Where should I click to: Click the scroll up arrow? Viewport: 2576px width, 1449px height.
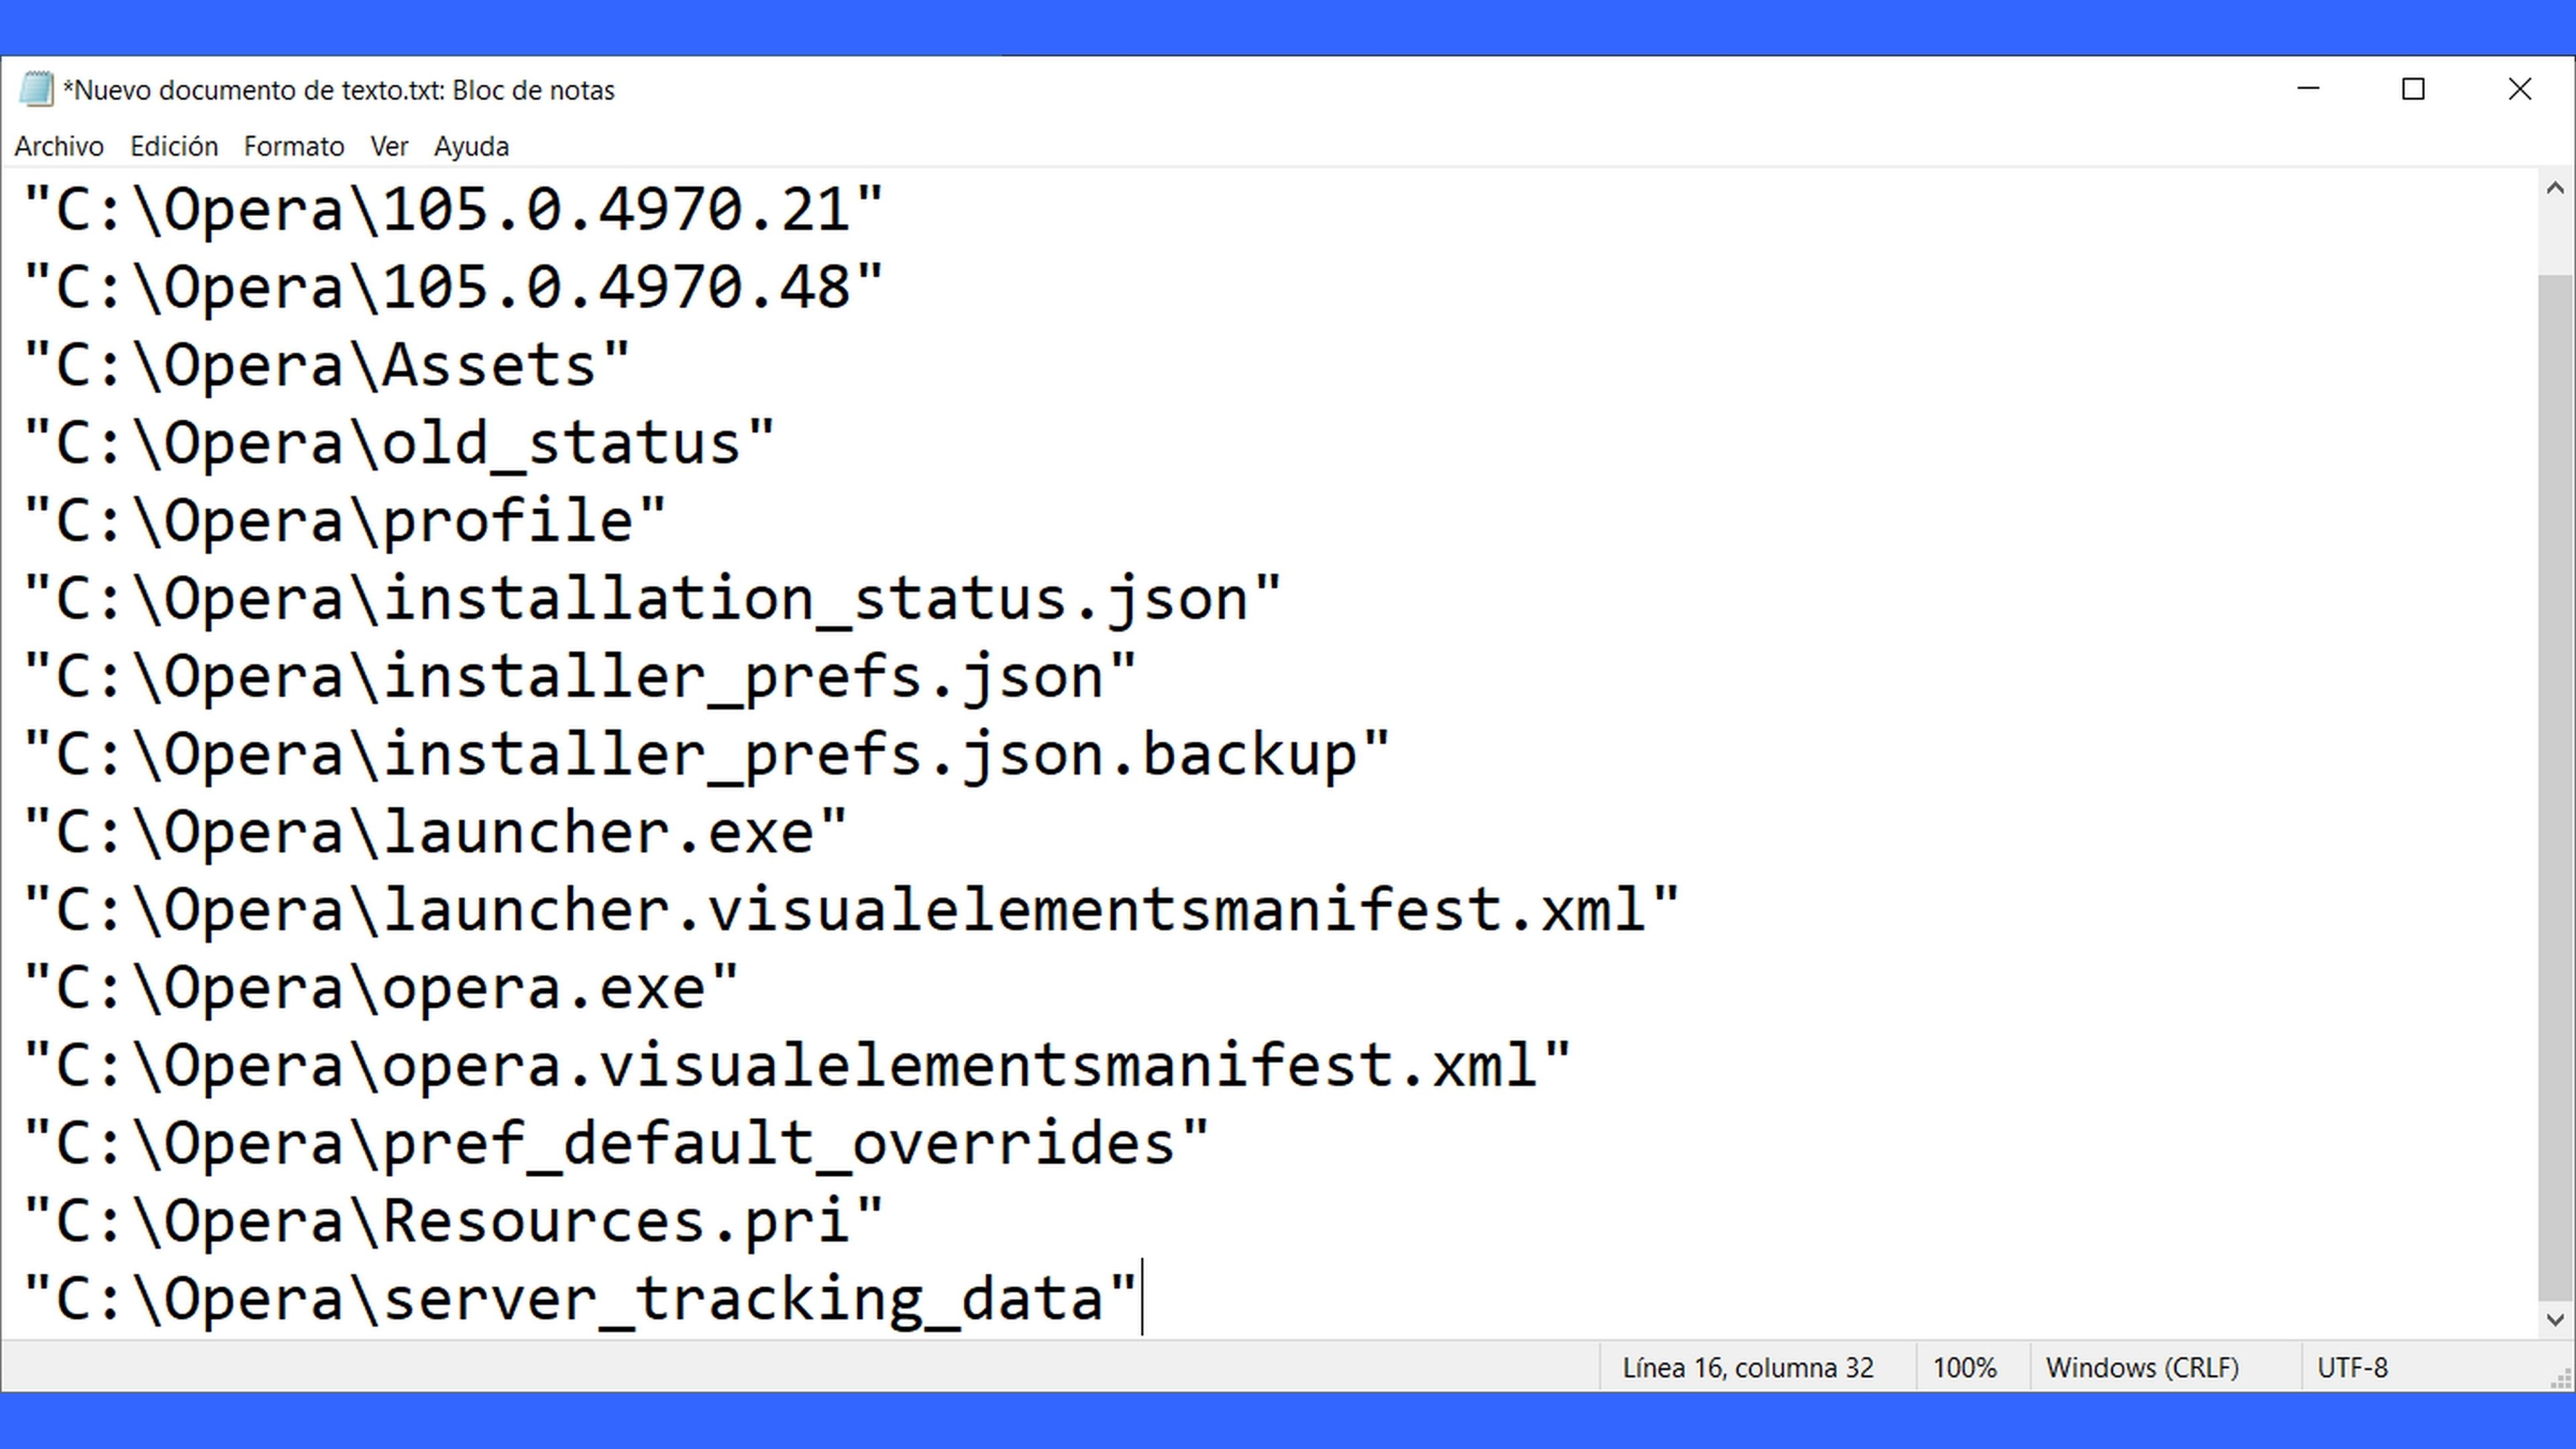pyautogui.click(x=2555, y=188)
